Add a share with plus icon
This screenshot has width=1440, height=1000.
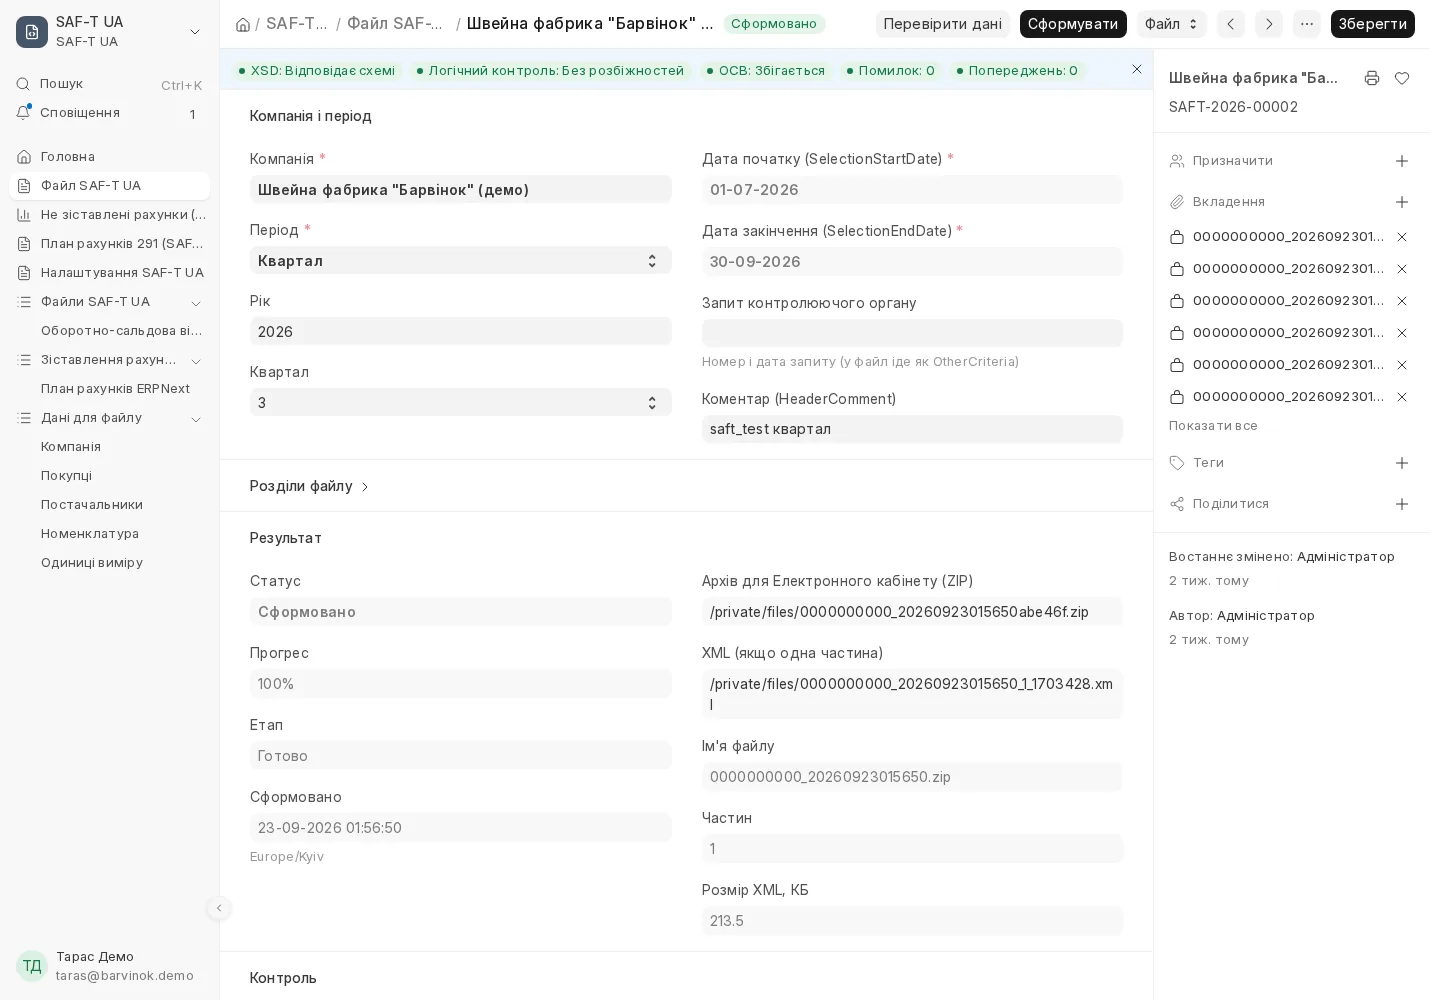tap(1402, 504)
